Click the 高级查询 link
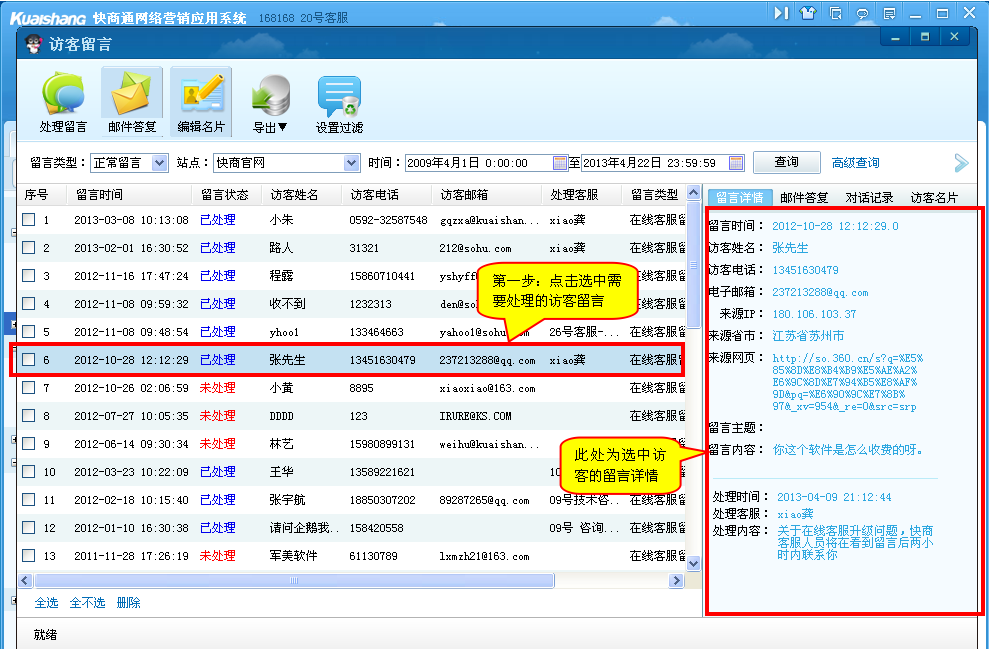Image resolution: width=989 pixels, height=649 pixels. coord(855,163)
